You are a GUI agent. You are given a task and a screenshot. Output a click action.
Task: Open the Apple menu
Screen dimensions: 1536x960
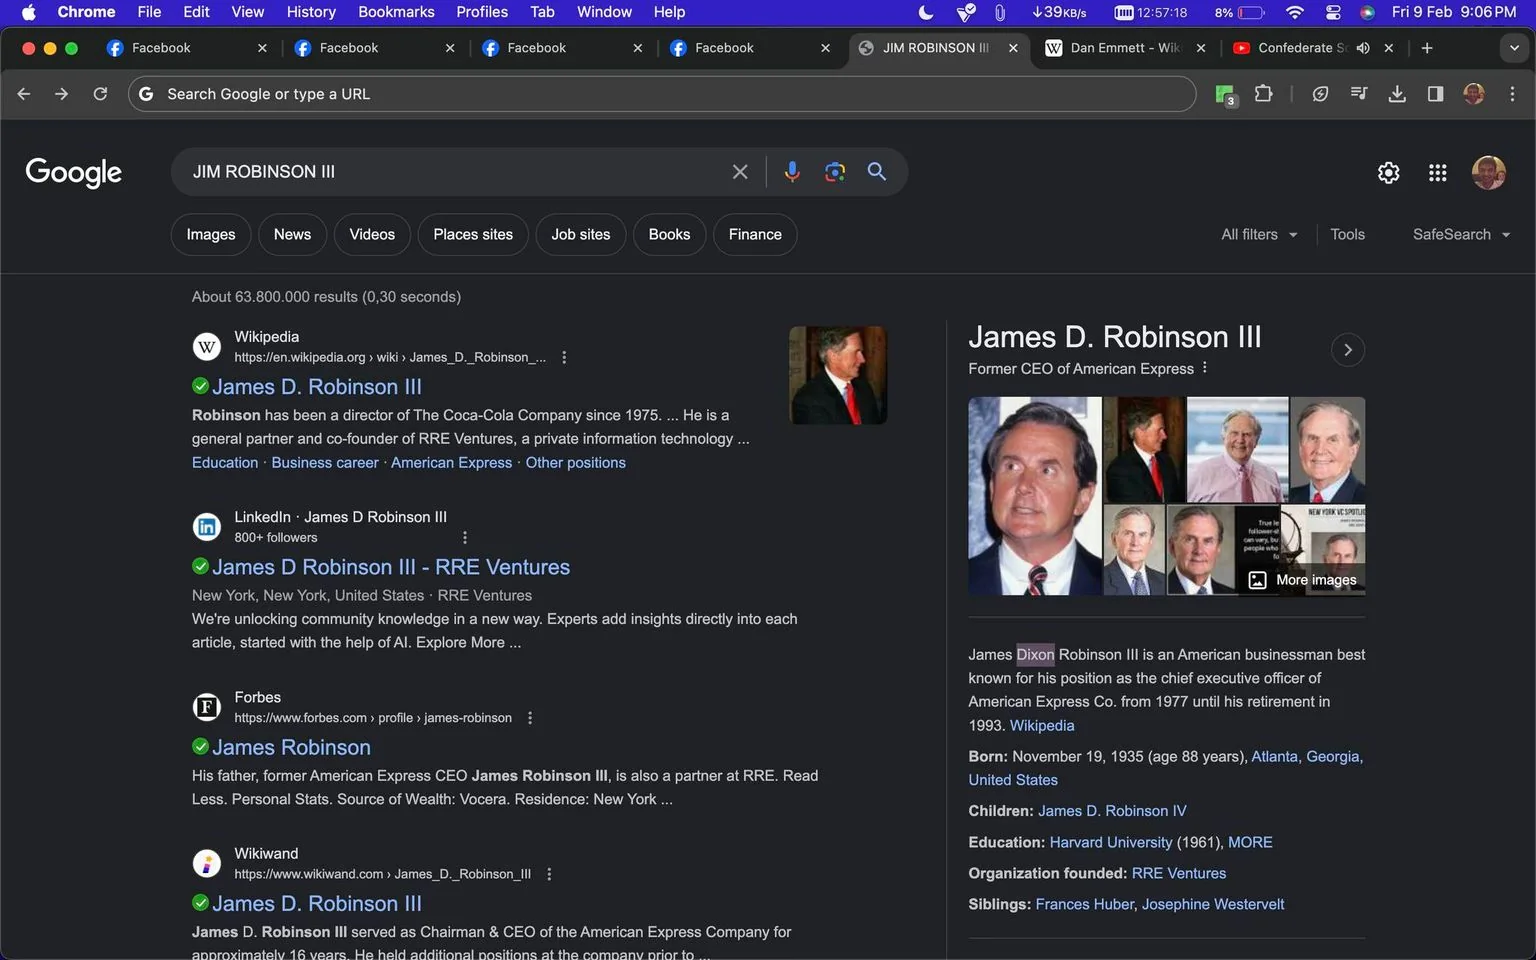28,12
